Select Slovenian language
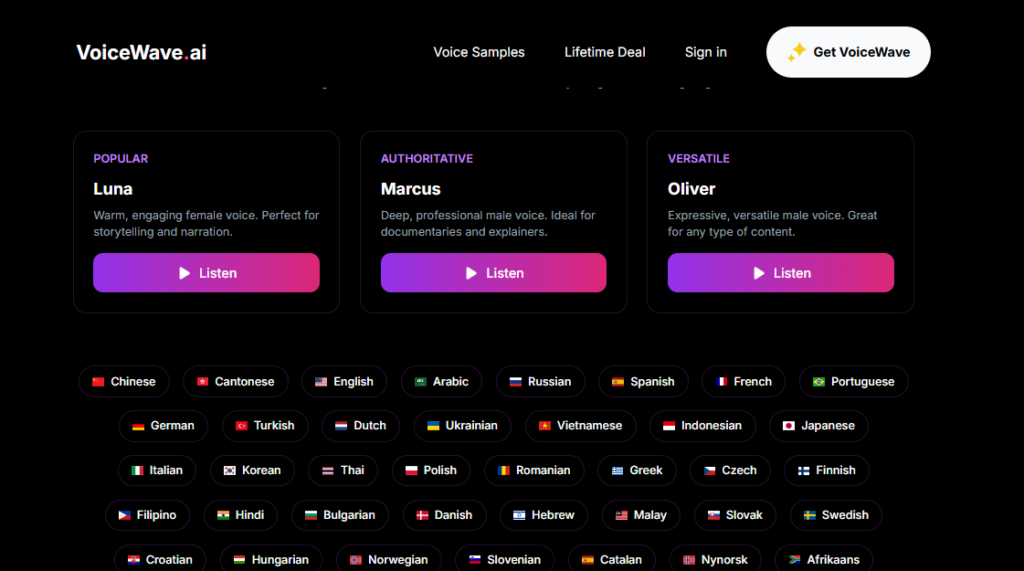 click(x=505, y=559)
